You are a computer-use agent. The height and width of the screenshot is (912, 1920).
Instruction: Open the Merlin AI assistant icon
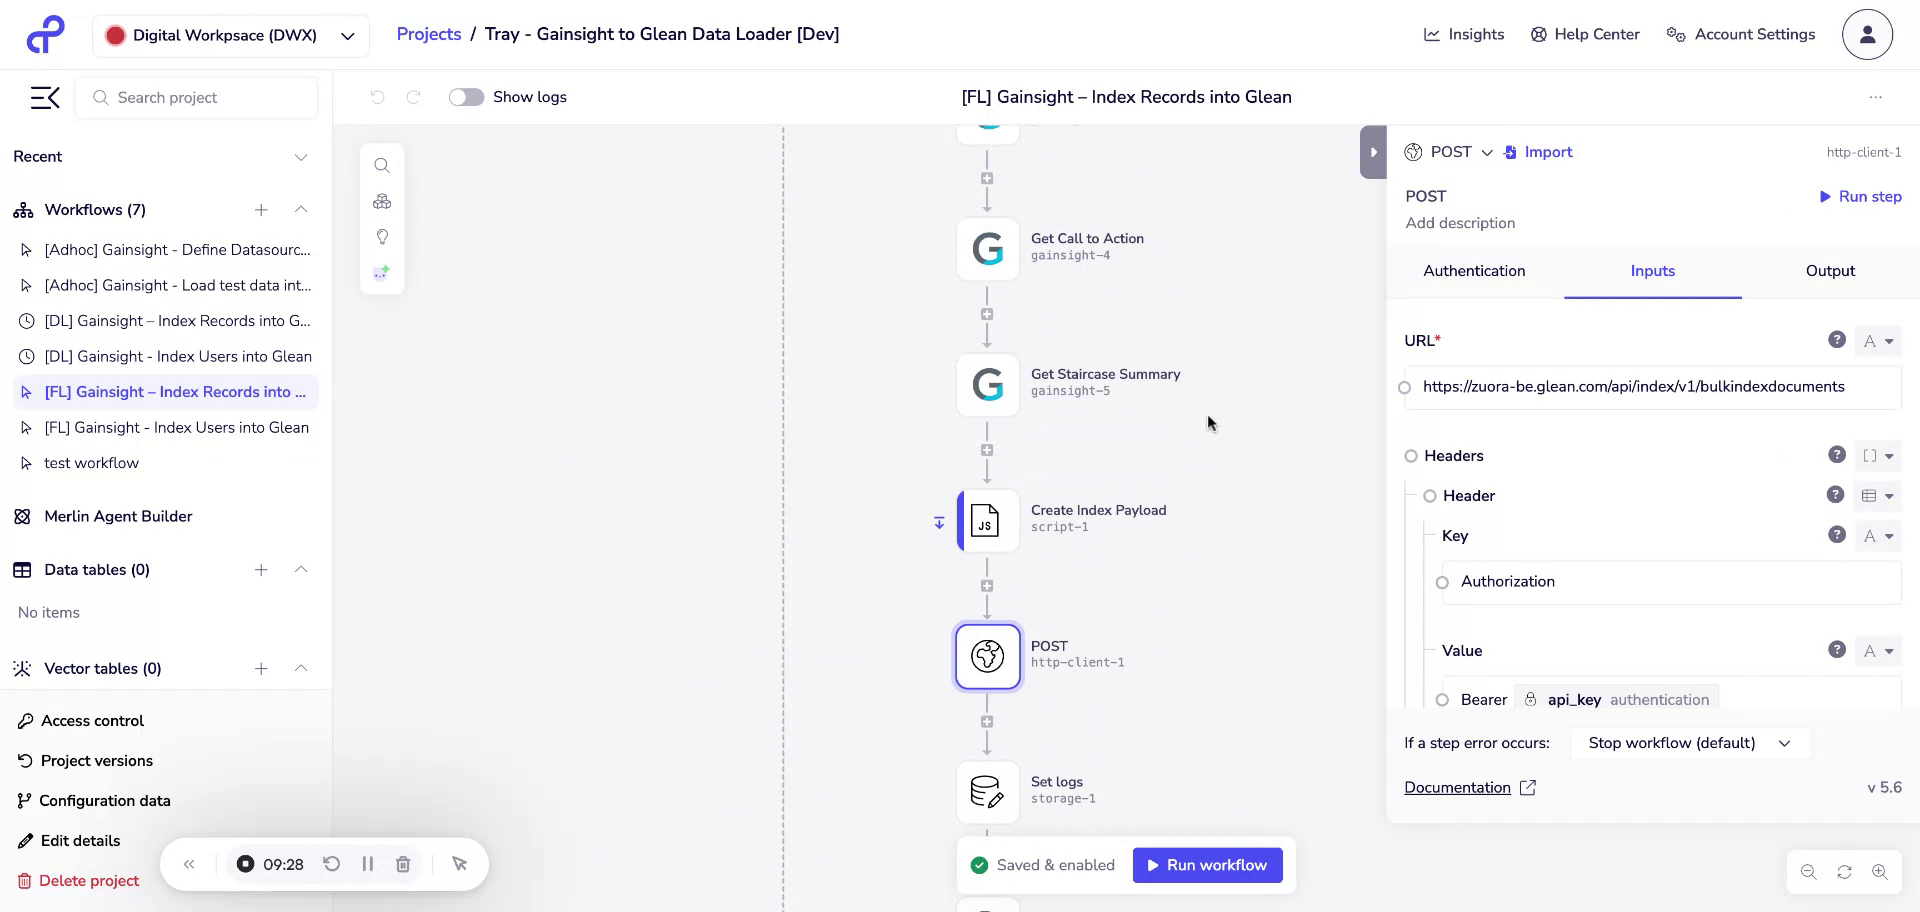click(x=382, y=271)
